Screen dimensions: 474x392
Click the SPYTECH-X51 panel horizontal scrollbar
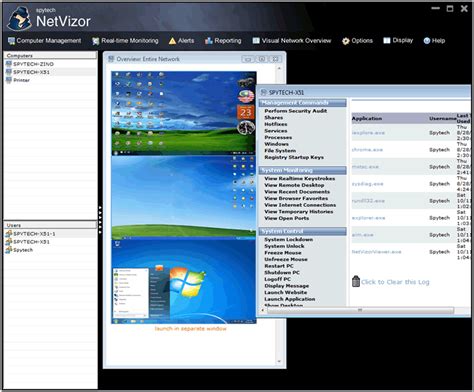tap(360, 310)
